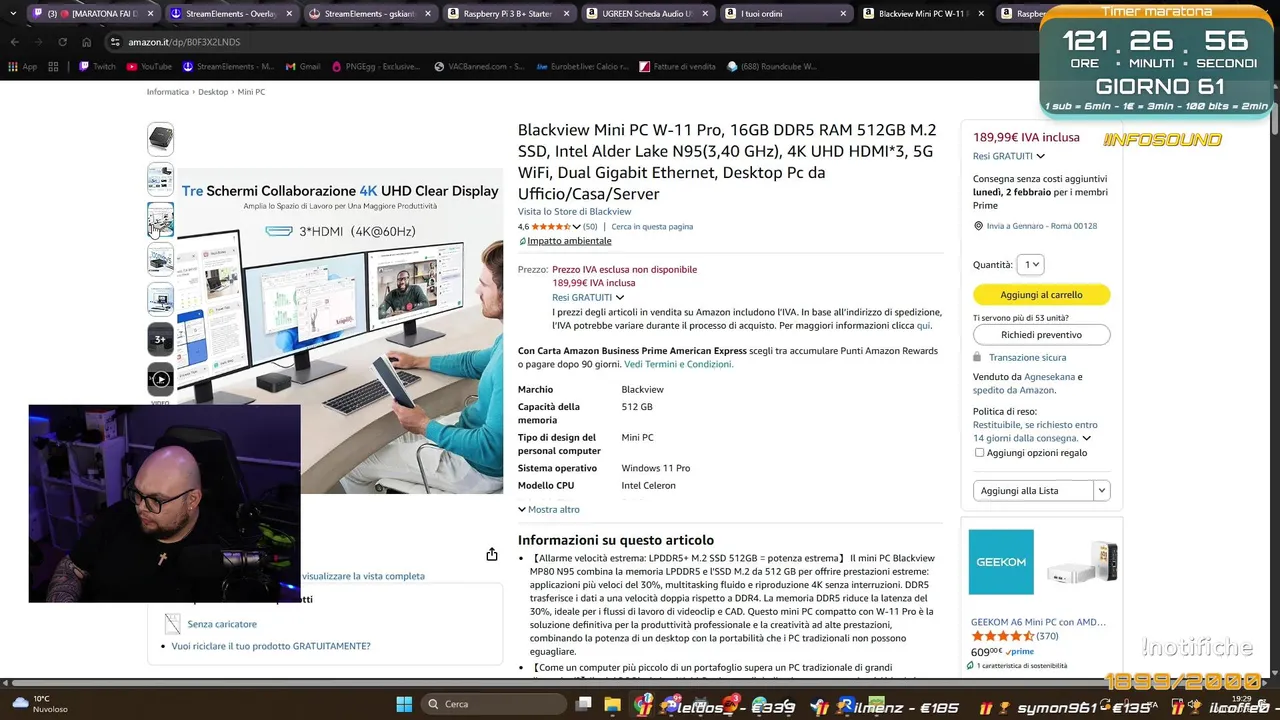This screenshot has width=1280, height=720.
Task: Open the Gmail bookmark
Action: [302, 67]
